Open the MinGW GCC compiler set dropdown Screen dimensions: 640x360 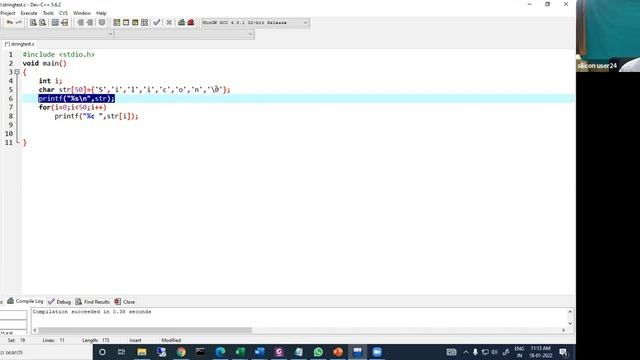[x=255, y=22]
